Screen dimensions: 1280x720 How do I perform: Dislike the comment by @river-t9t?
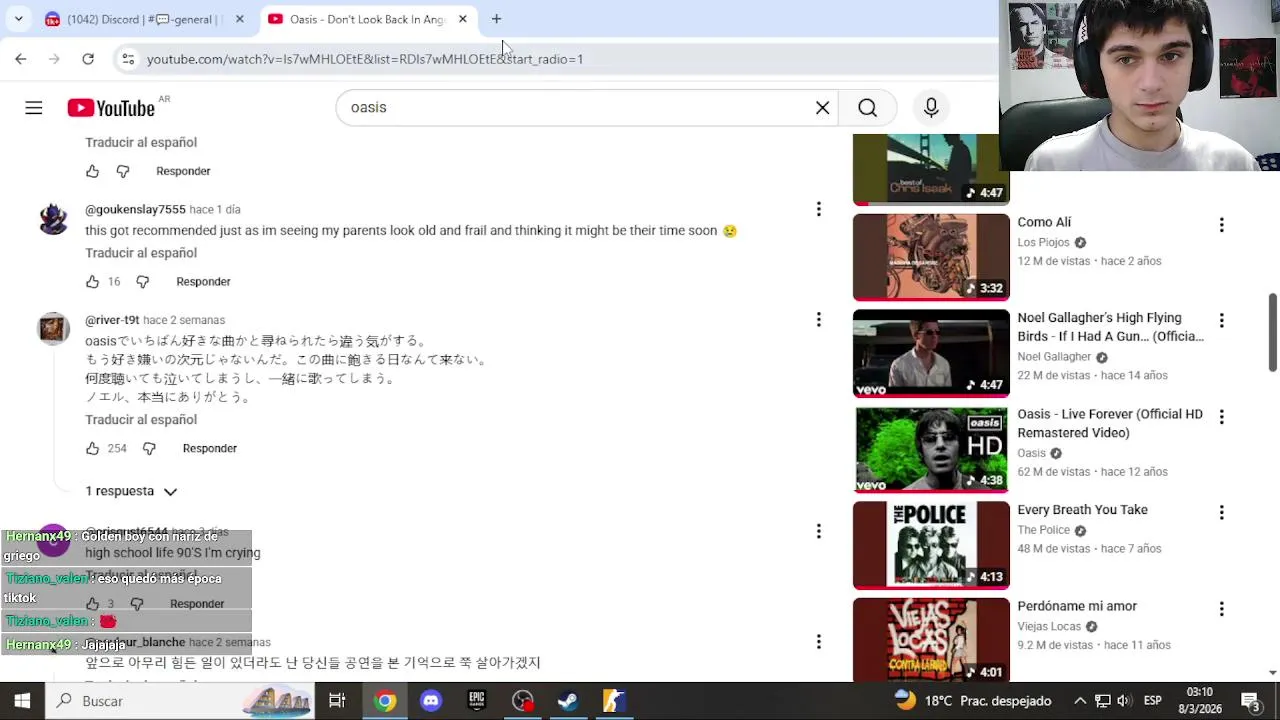149,449
